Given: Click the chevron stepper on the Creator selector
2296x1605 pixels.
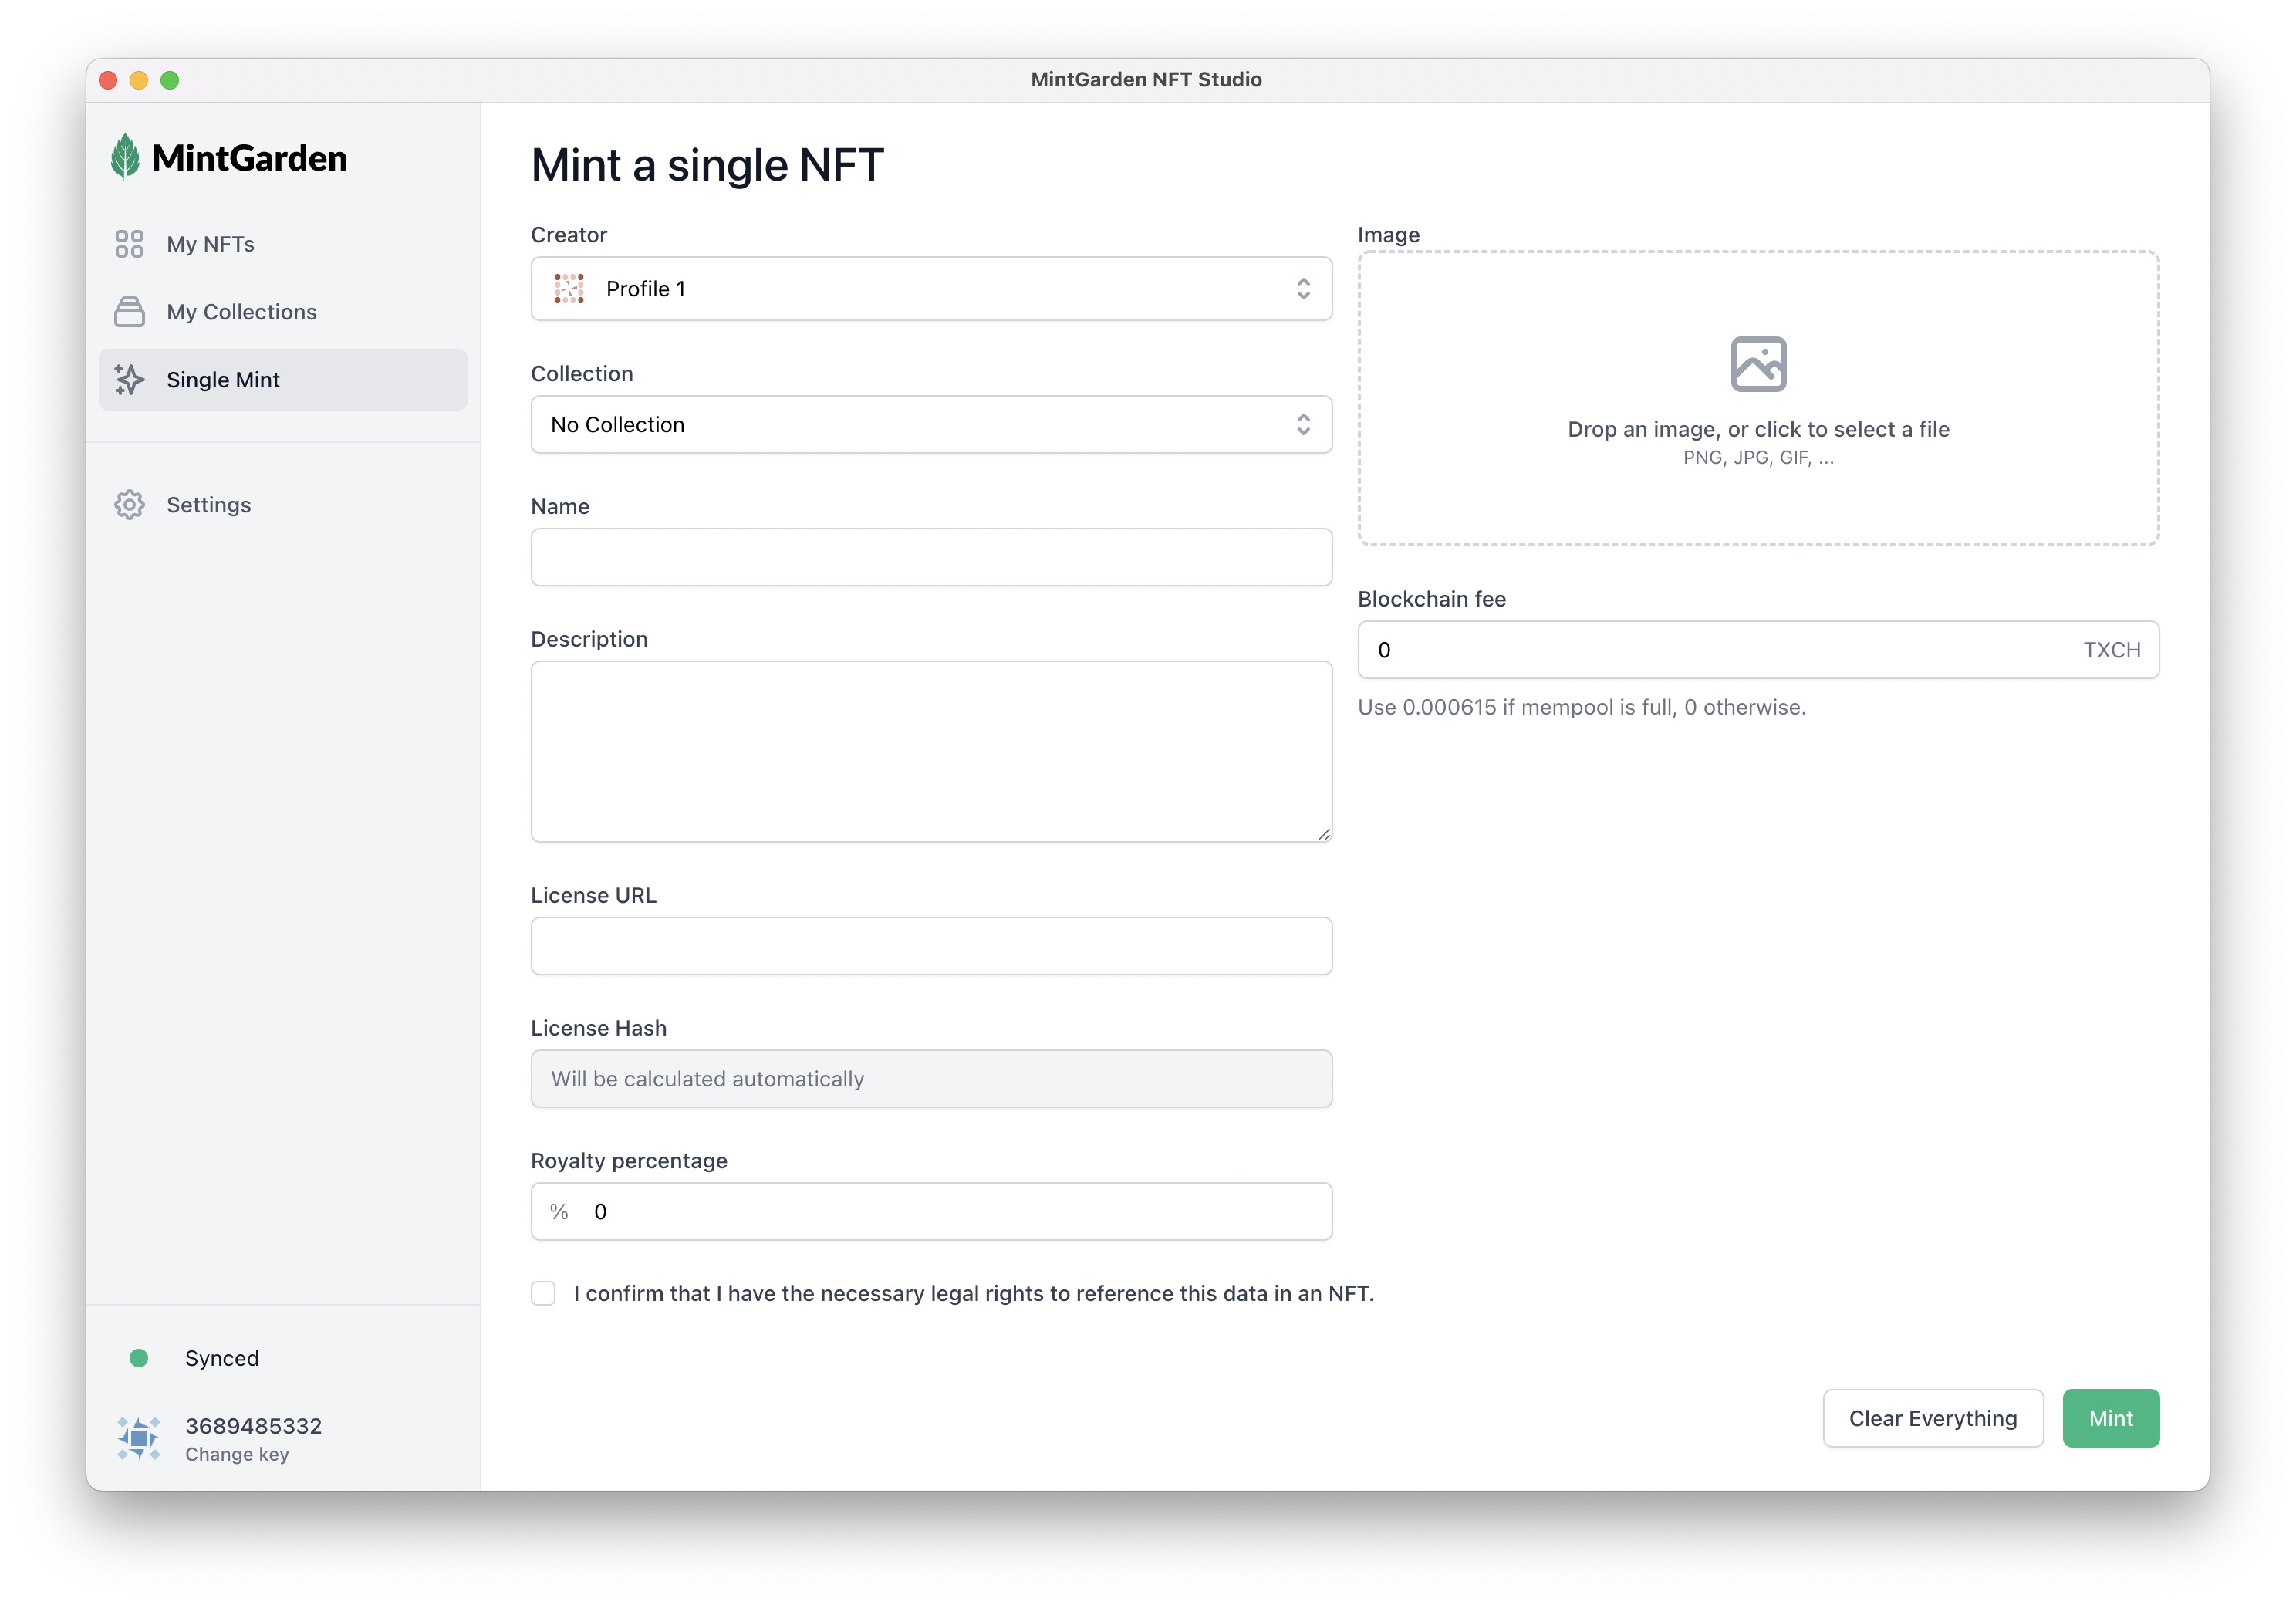Looking at the screenshot, I should (1304, 288).
